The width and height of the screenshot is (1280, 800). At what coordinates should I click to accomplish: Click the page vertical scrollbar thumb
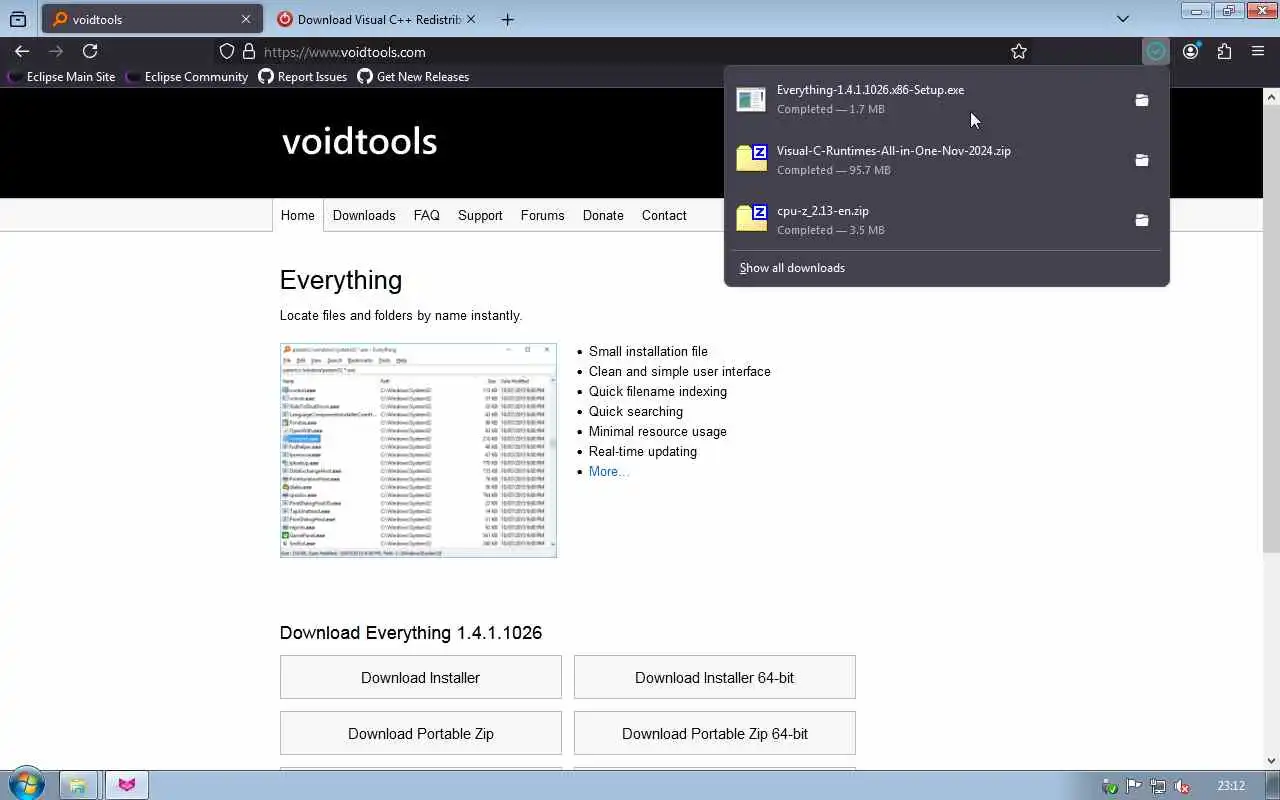[x=1271, y=330]
